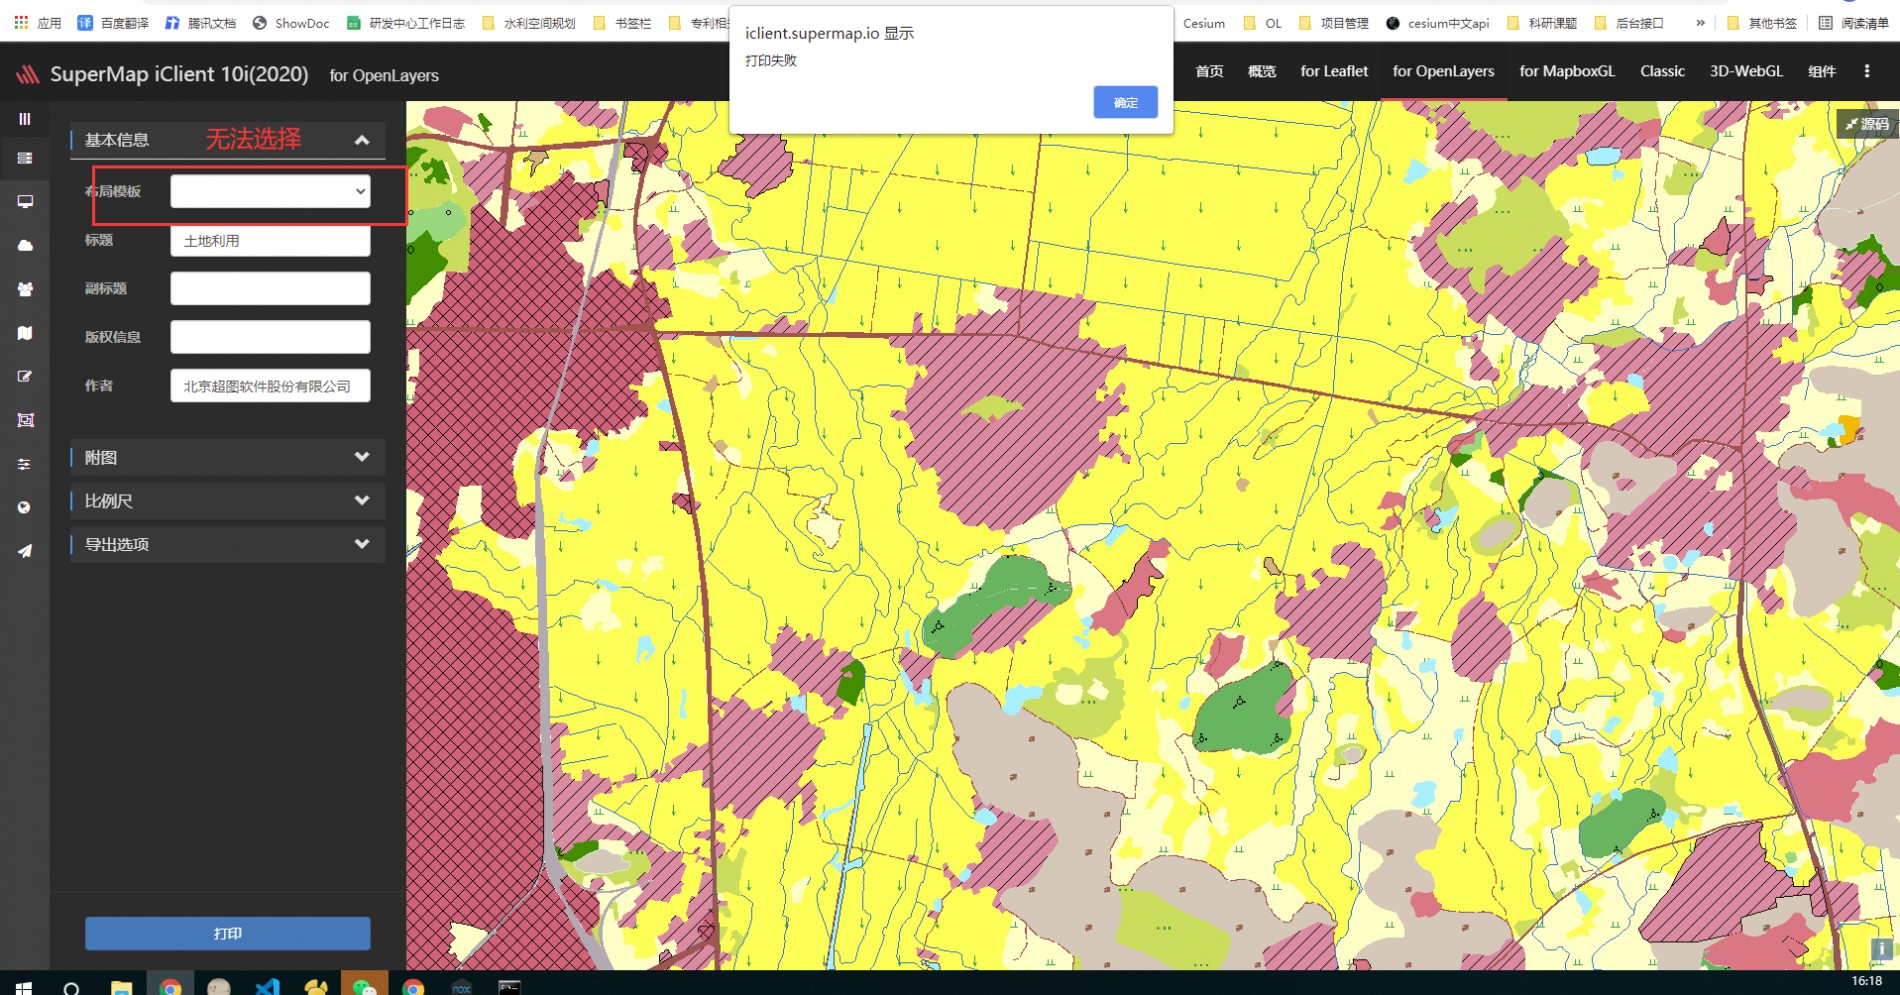The height and width of the screenshot is (995, 1900).
Task: Expand the 比例尺 section
Action: pos(227,501)
